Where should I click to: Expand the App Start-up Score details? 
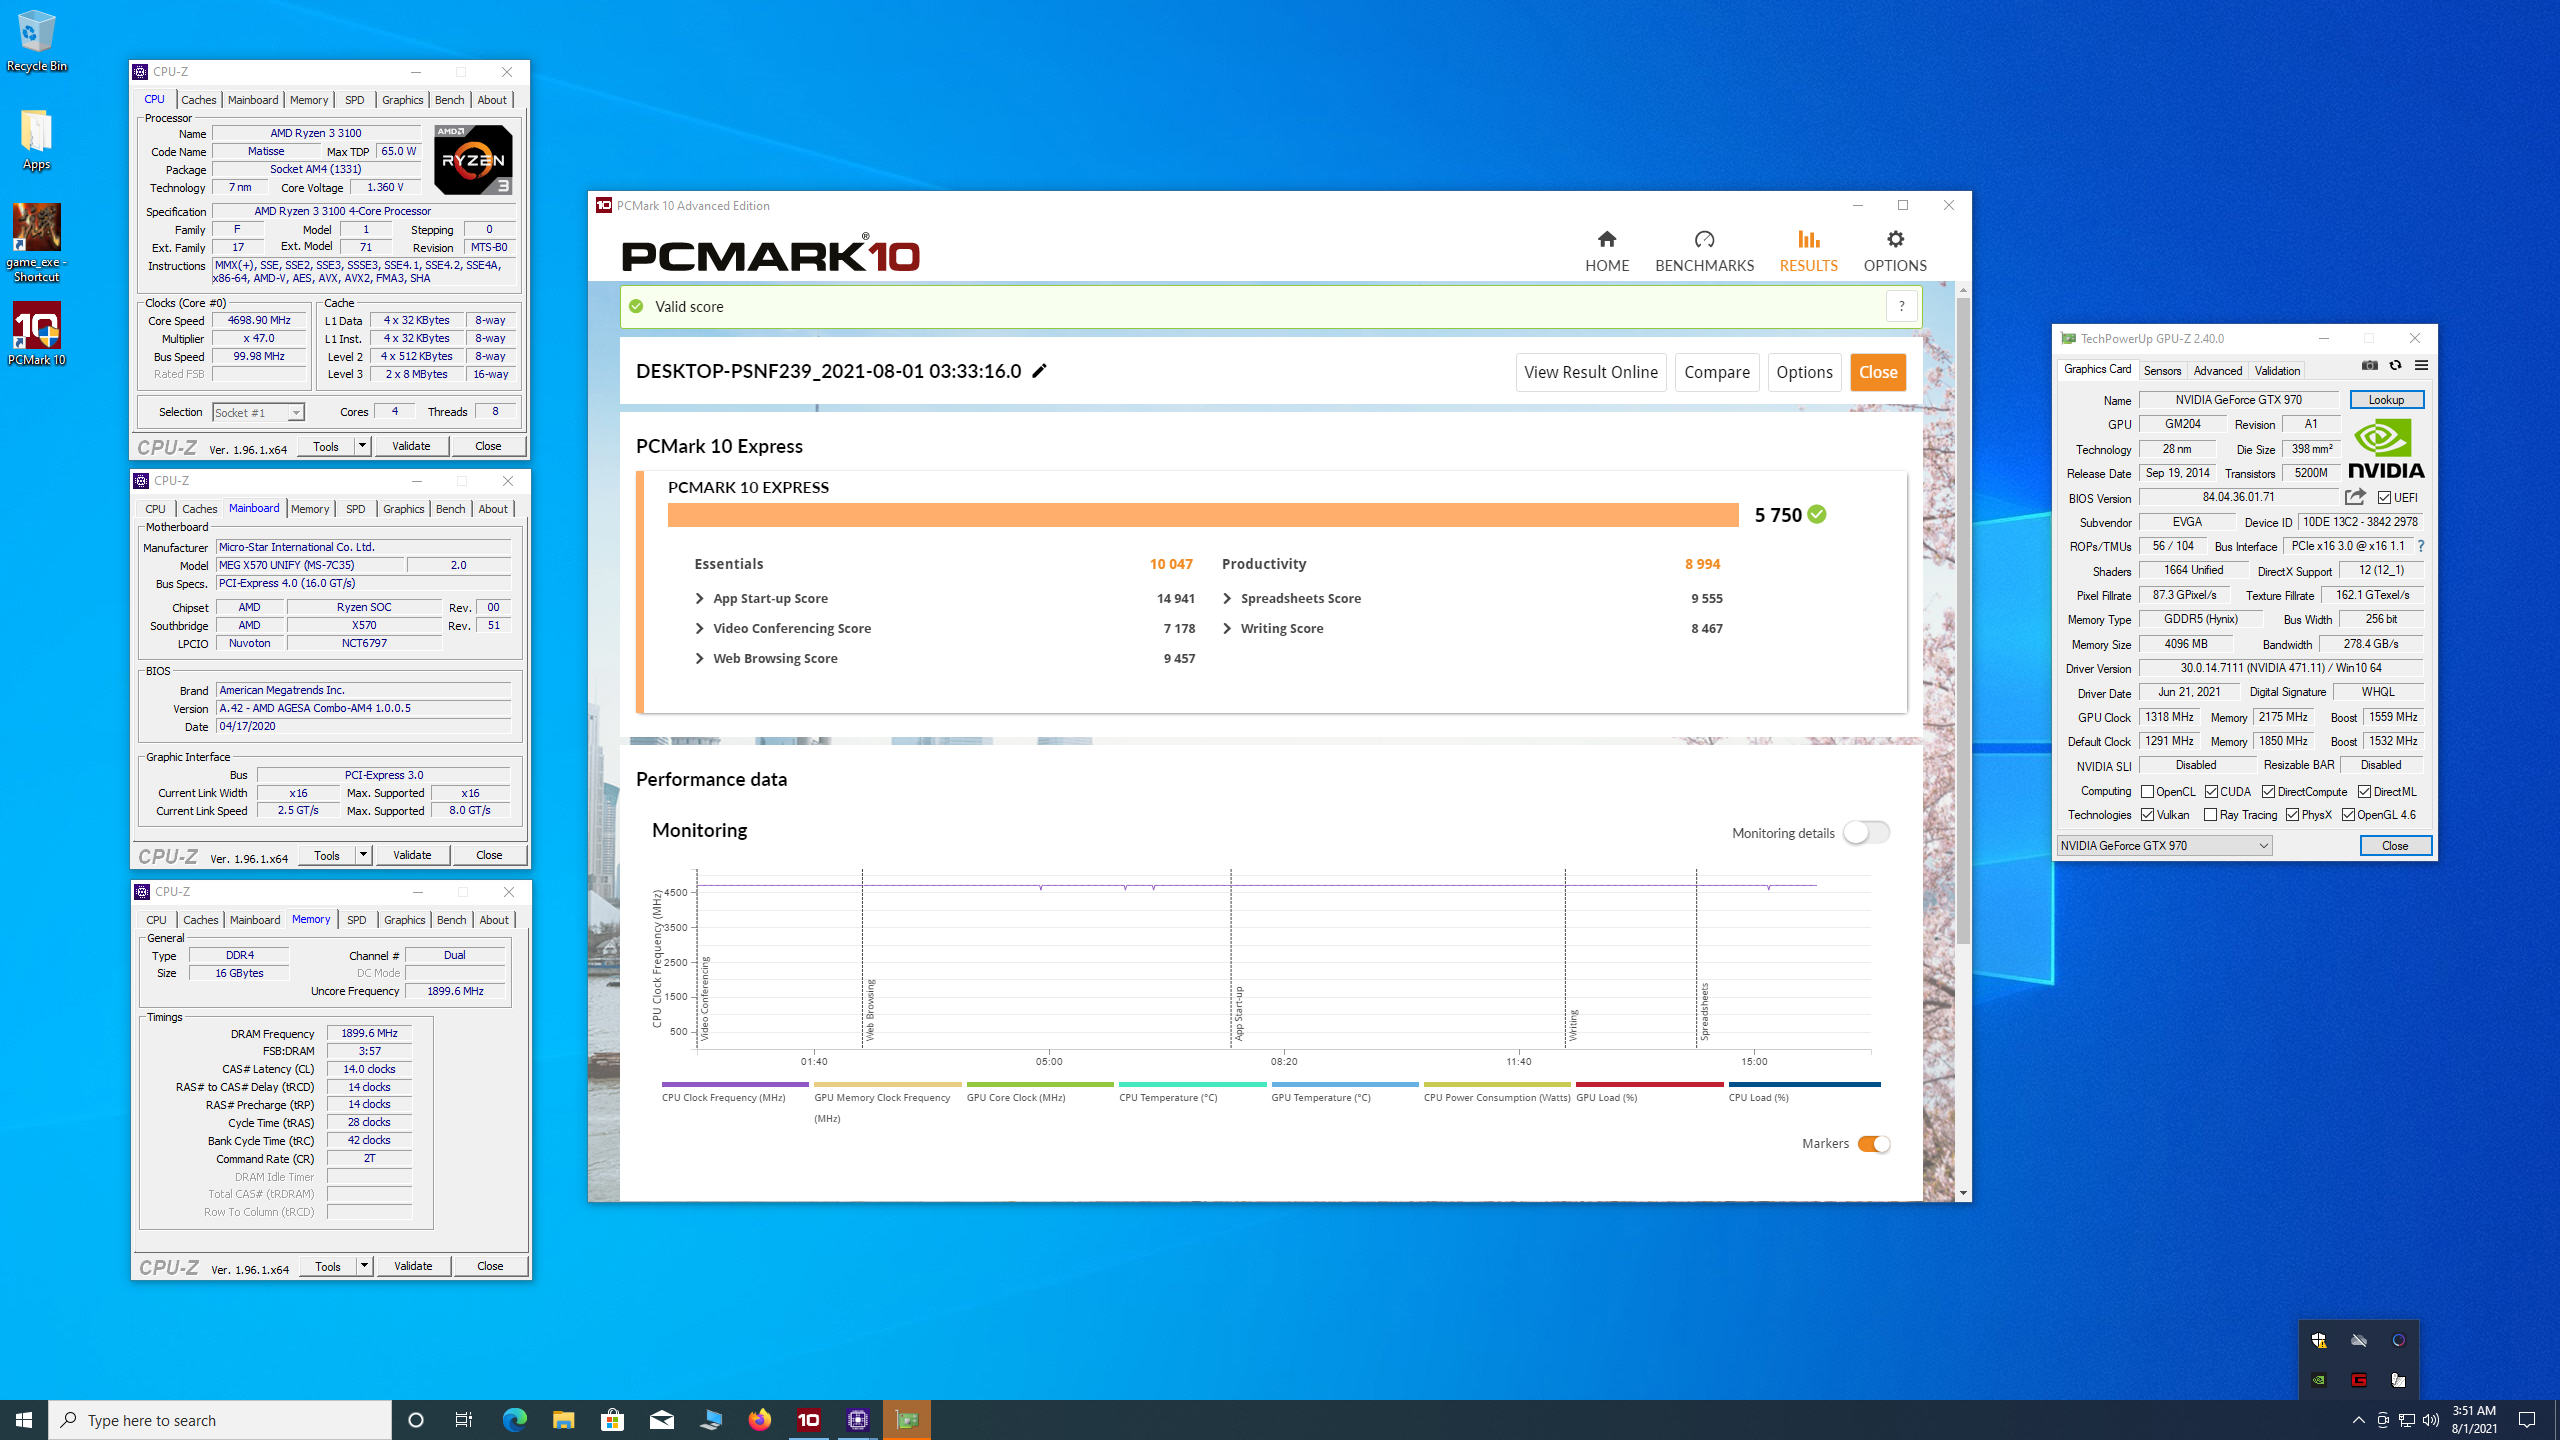pos(699,598)
